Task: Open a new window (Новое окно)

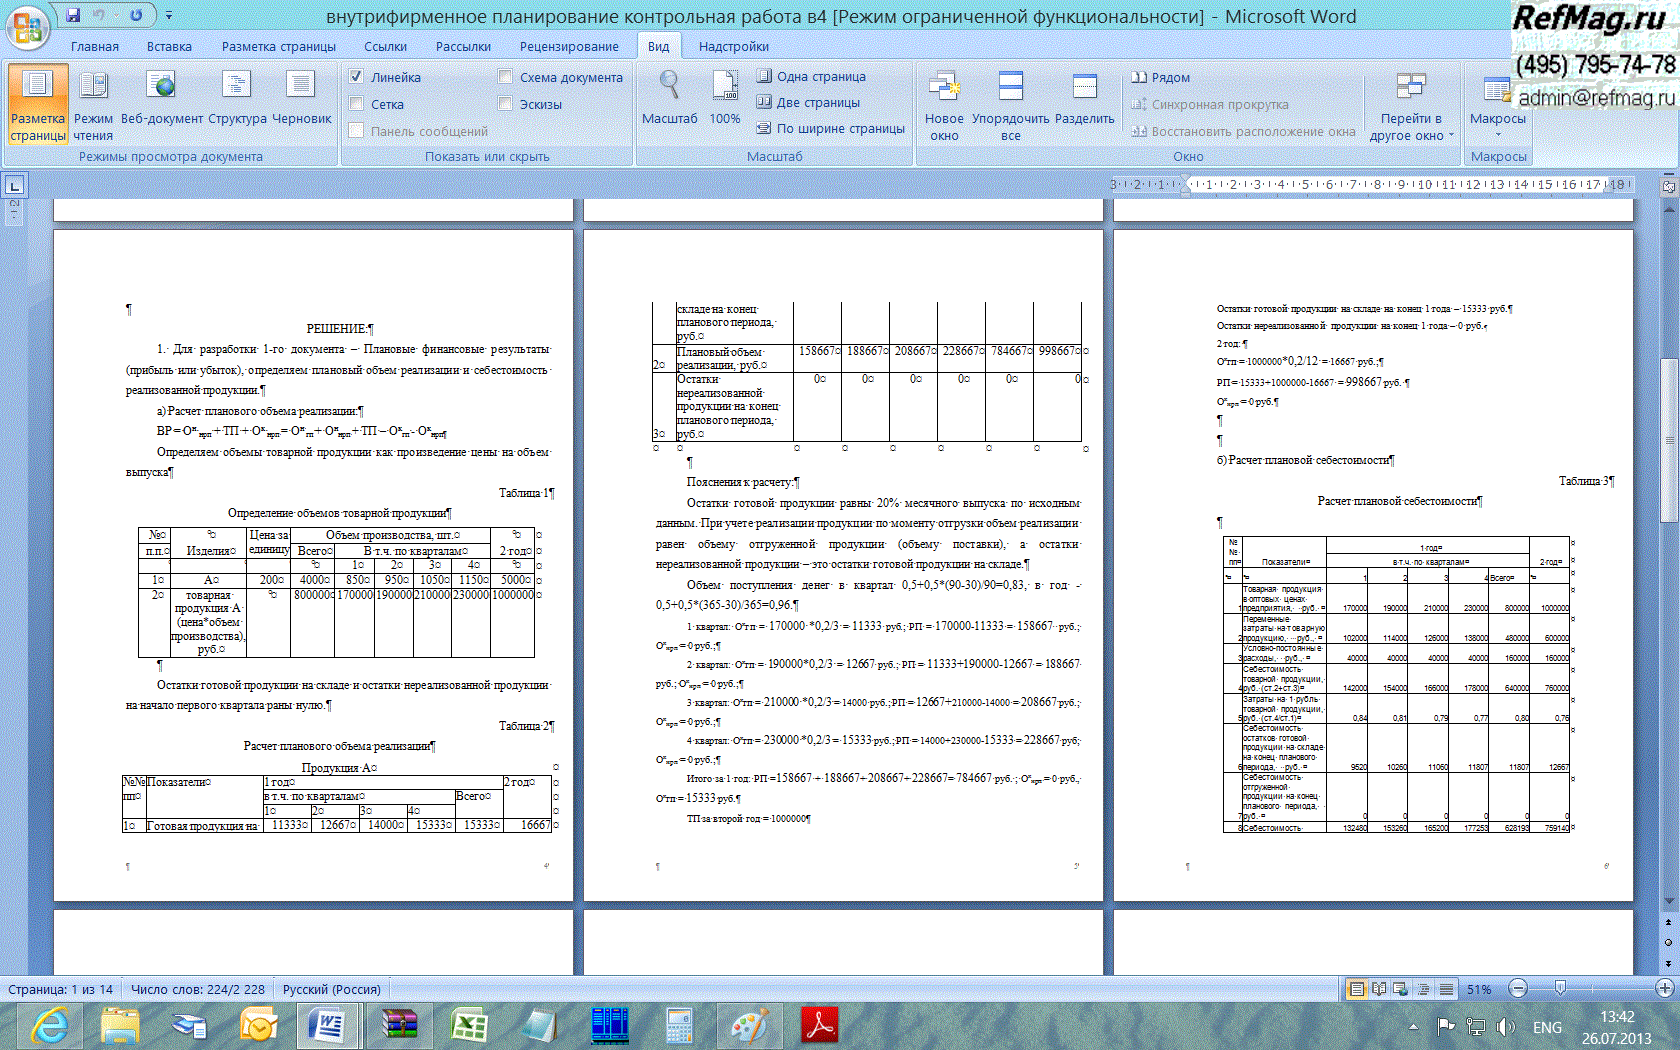Action: pos(944,106)
